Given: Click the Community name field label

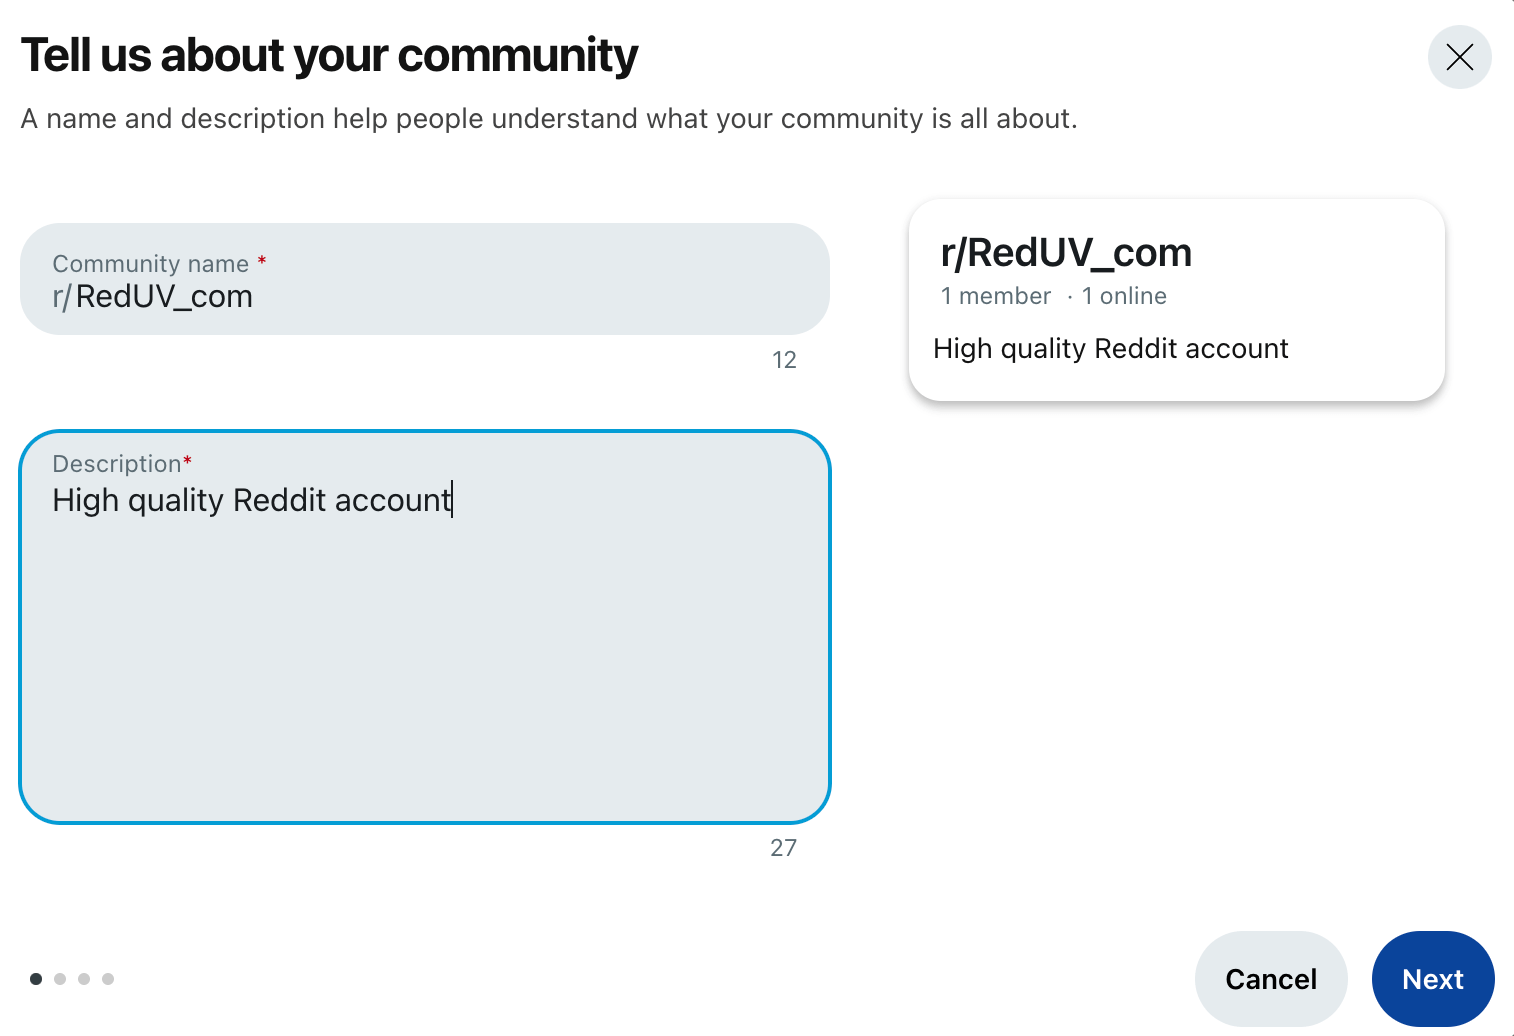Looking at the screenshot, I should click(151, 263).
